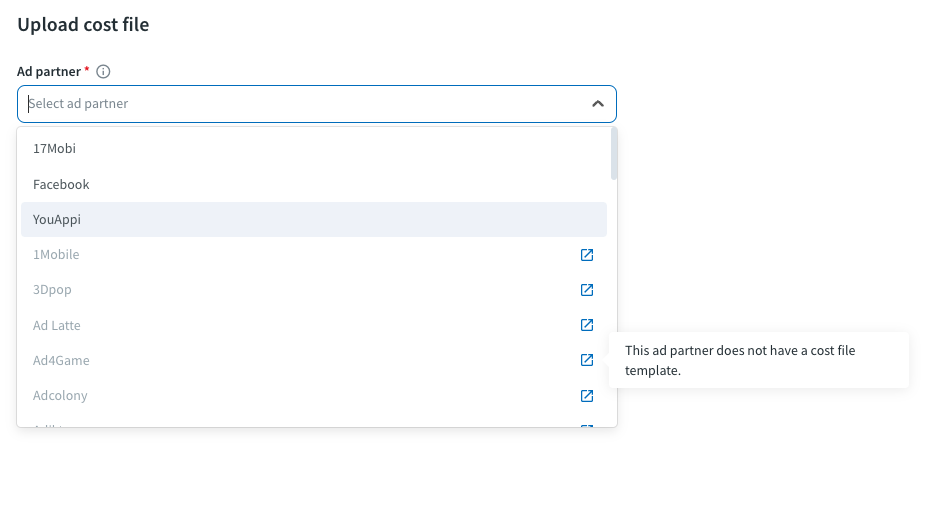The height and width of the screenshot is (506, 929).
Task: Select 17Mobi from the list
Action: (x=314, y=149)
